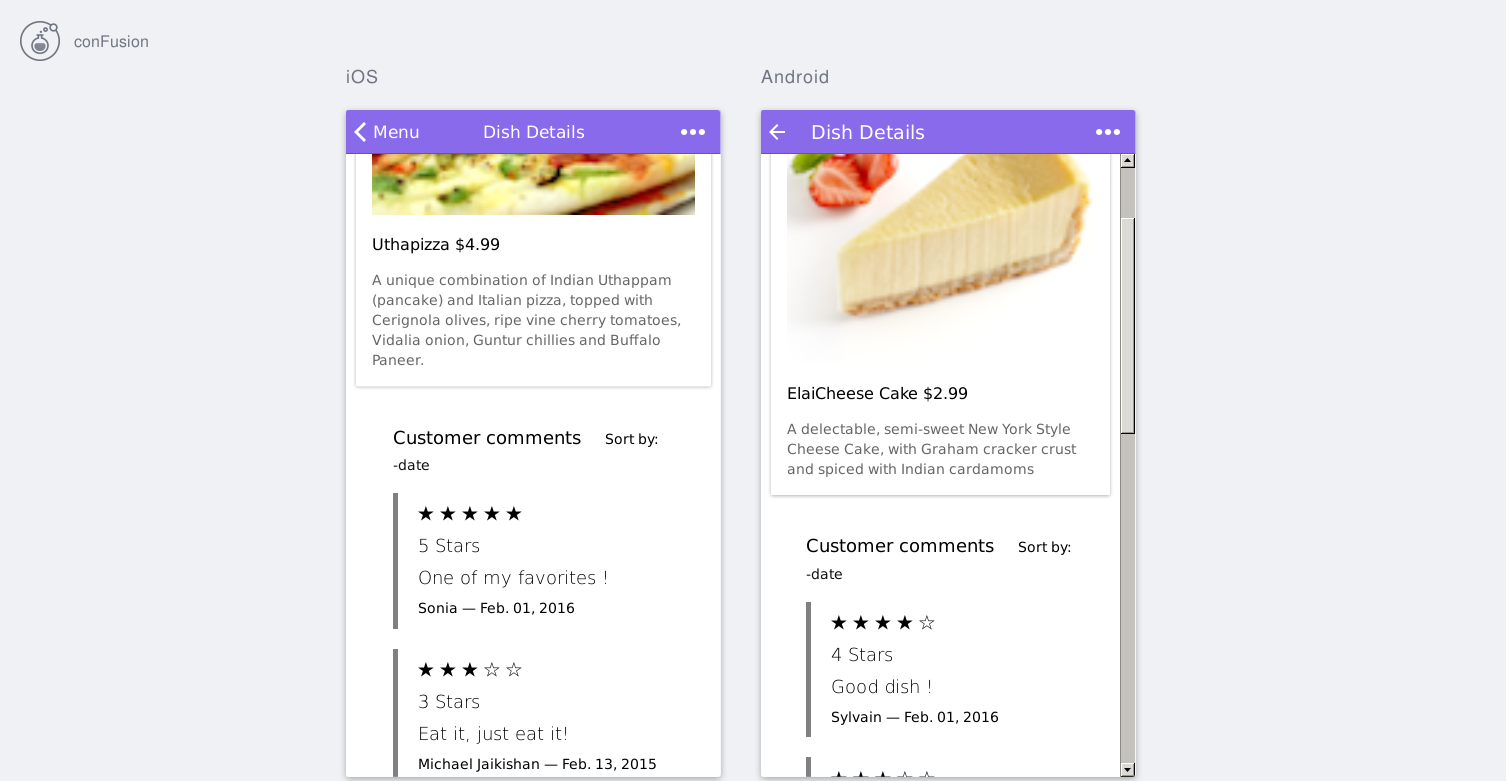Click the five-star rating on Sonia's comment
Viewport: 1506px width, 781px height.
pos(470,514)
